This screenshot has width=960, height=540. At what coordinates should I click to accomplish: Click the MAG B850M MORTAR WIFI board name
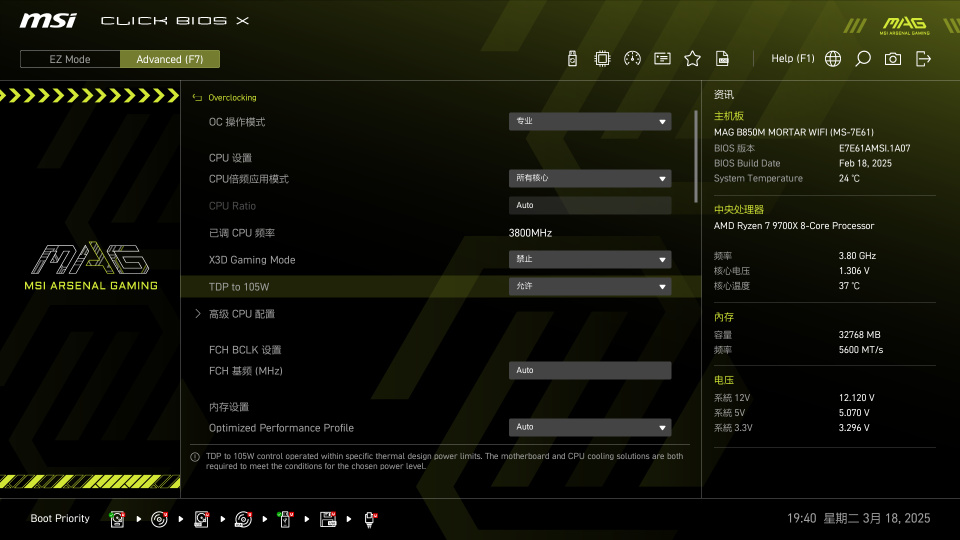tap(793, 132)
